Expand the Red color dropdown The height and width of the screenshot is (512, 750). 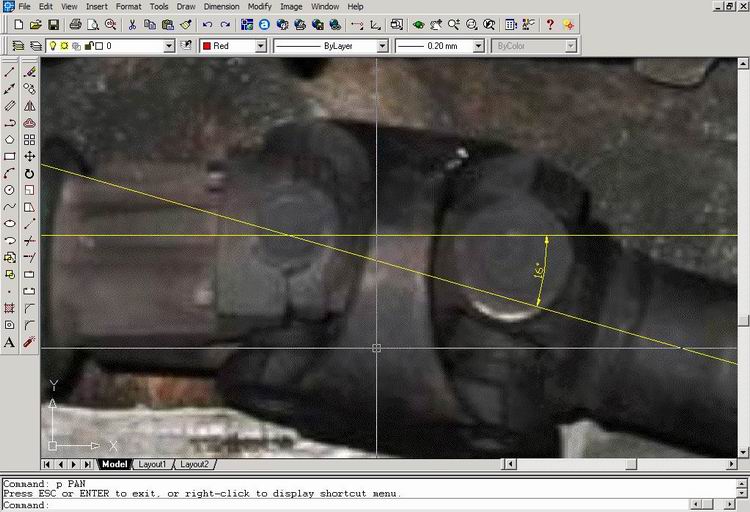click(261, 46)
